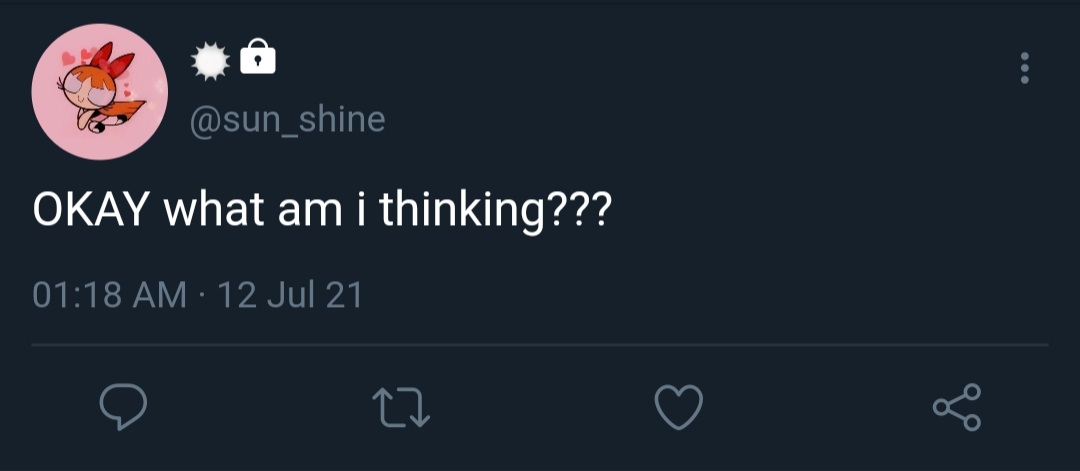The image size is (1080, 471).
Task: Click the 'AM' portion of the timestamp
Action: tap(159, 295)
